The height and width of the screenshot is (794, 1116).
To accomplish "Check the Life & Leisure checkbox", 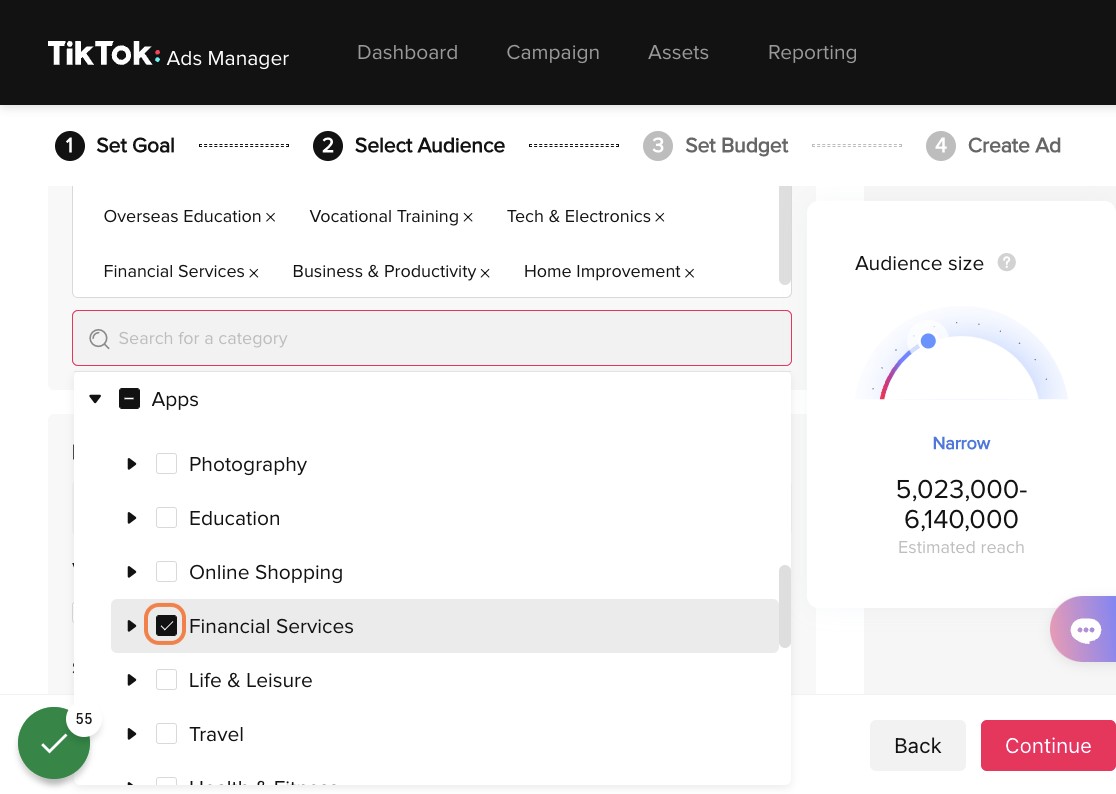I will click(x=166, y=680).
